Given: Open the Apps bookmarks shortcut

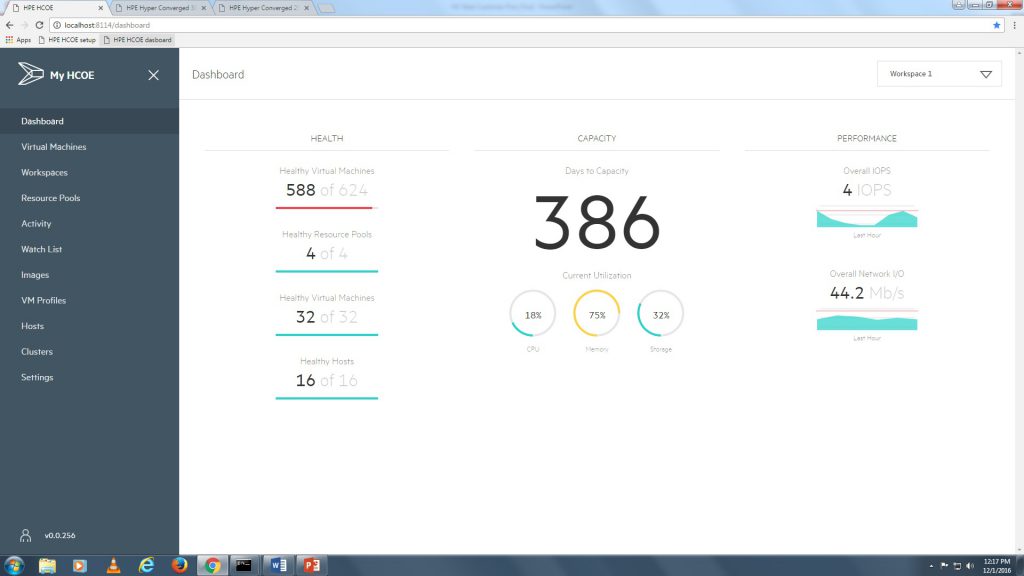Looking at the screenshot, I should pos(18,40).
